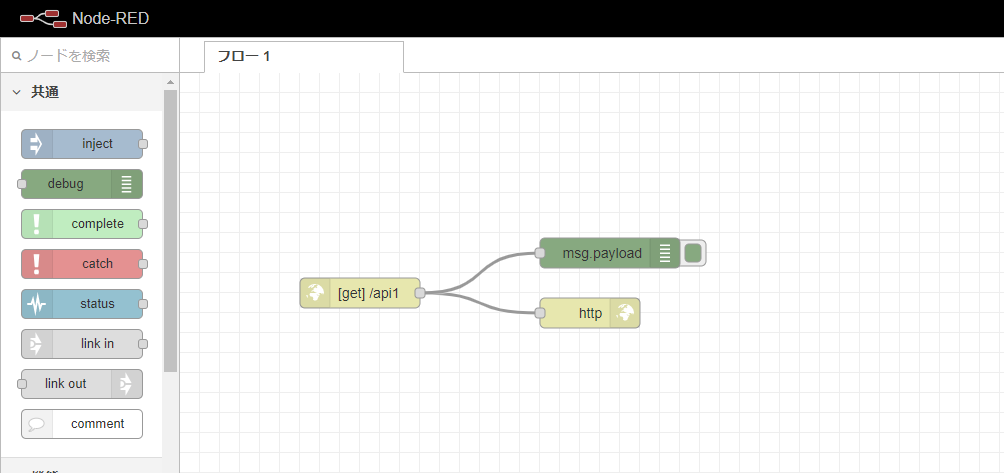Click the globe icon on http response node
The width and height of the screenshot is (1004, 473).
(626, 313)
